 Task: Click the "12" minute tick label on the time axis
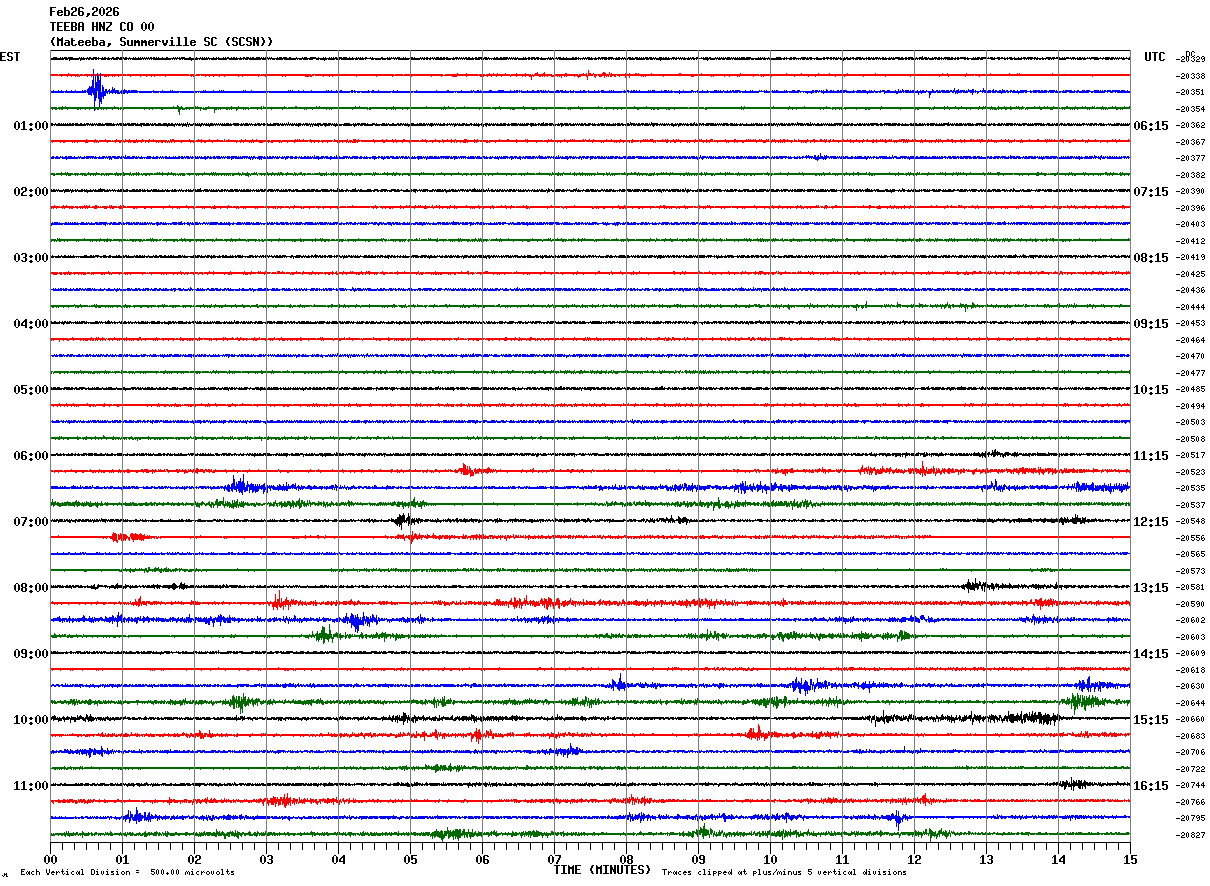[x=914, y=859]
